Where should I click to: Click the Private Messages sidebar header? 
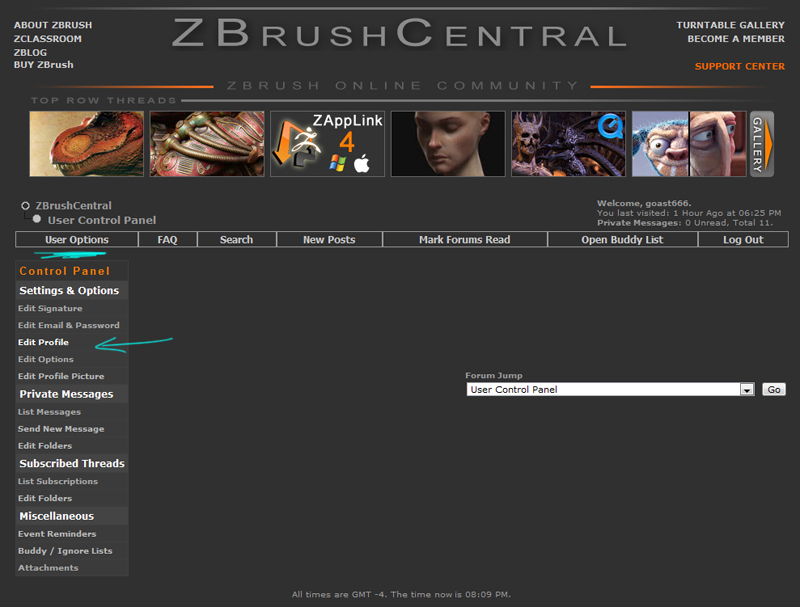pos(66,394)
